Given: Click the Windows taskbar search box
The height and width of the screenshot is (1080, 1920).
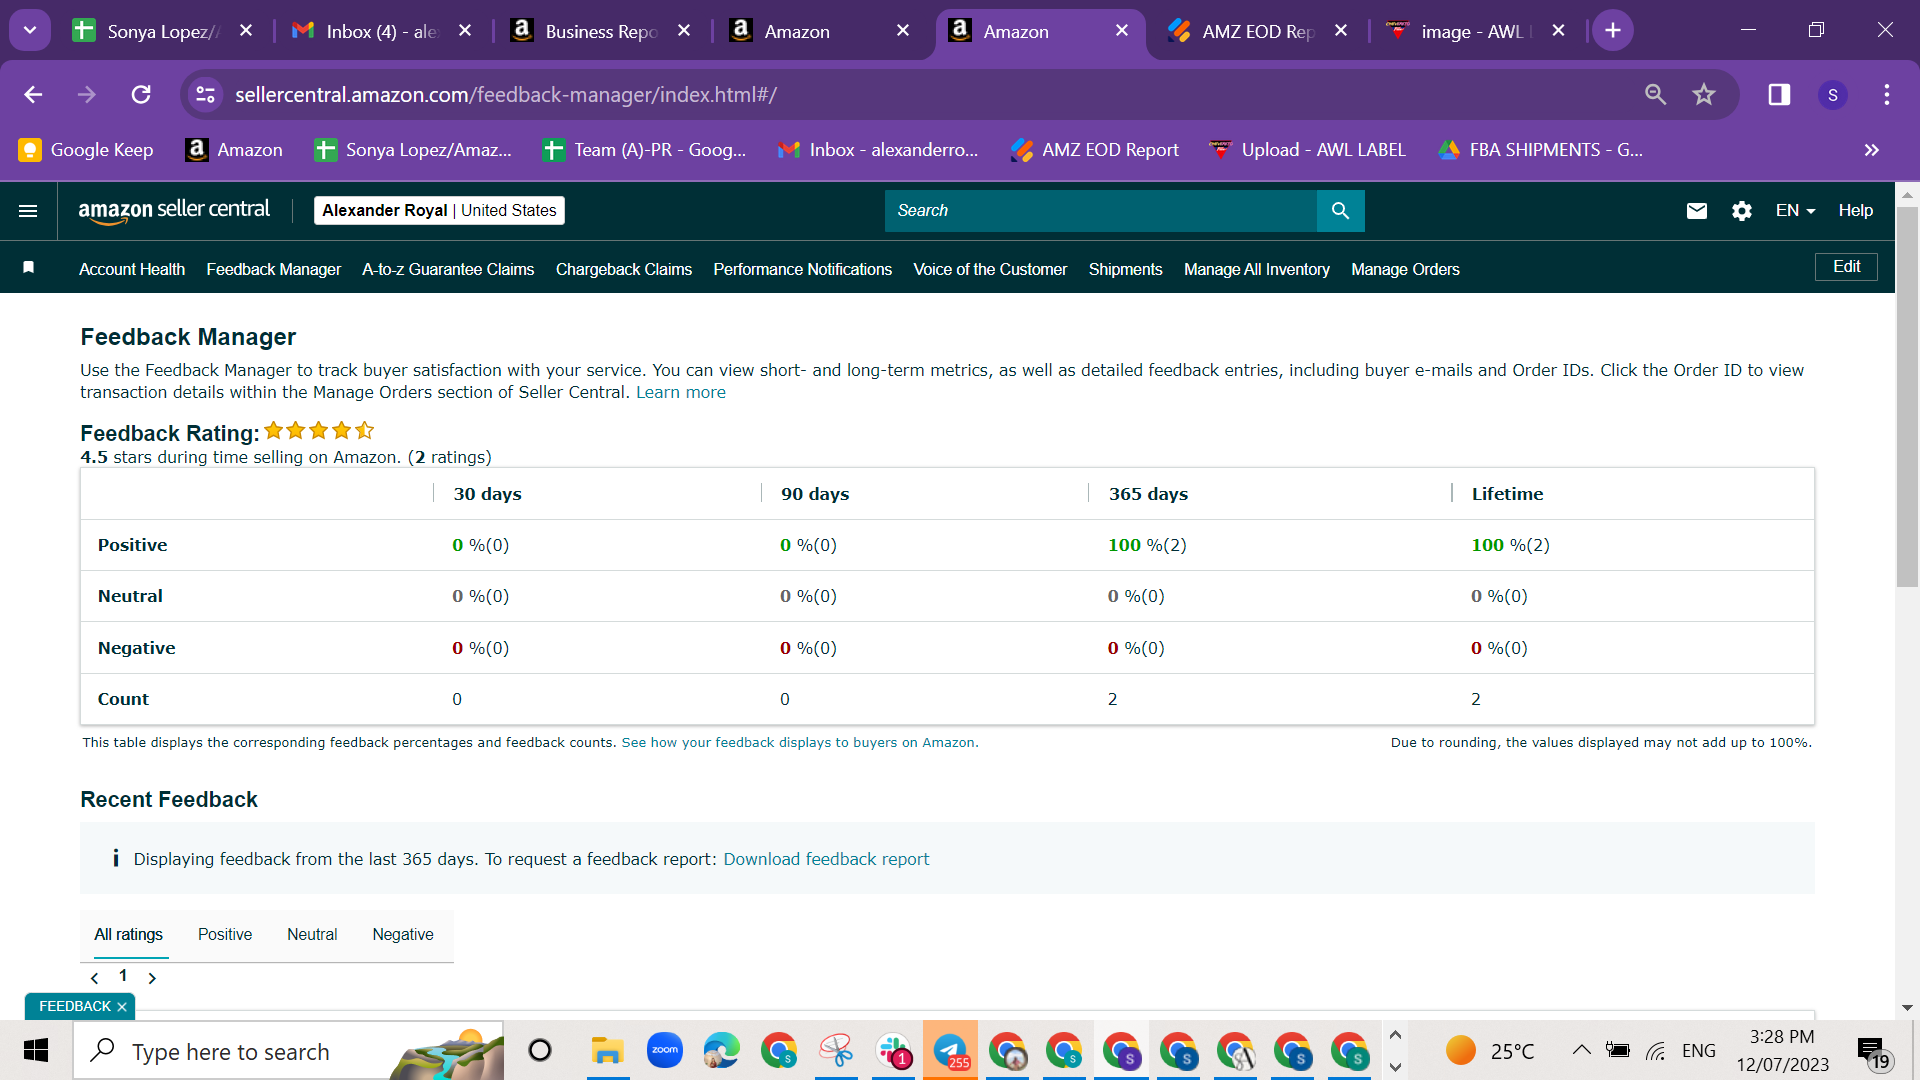Looking at the screenshot, I should 288,1051.
